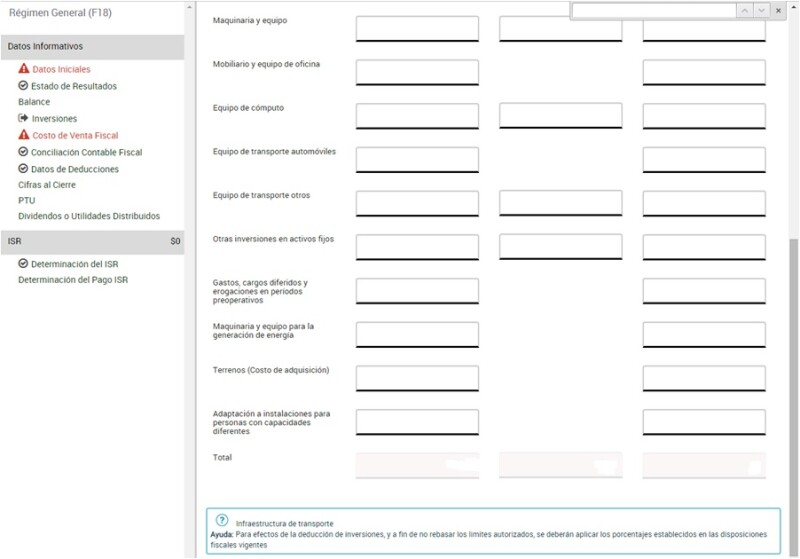The height and width of the screenshot is (559, 800).
Task: Click the warning icon beside Datos Iniciales
Action: [x=23, y=68]
